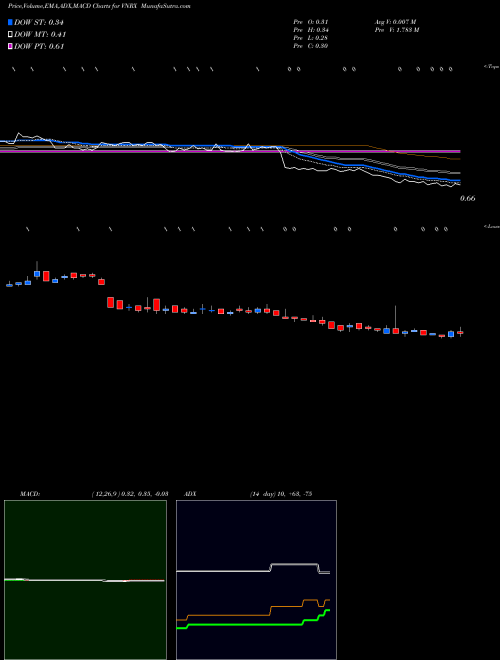Select the 'DOW PT: 0.61' legend text
Viewport: 500px width, 660px height.
39,46
